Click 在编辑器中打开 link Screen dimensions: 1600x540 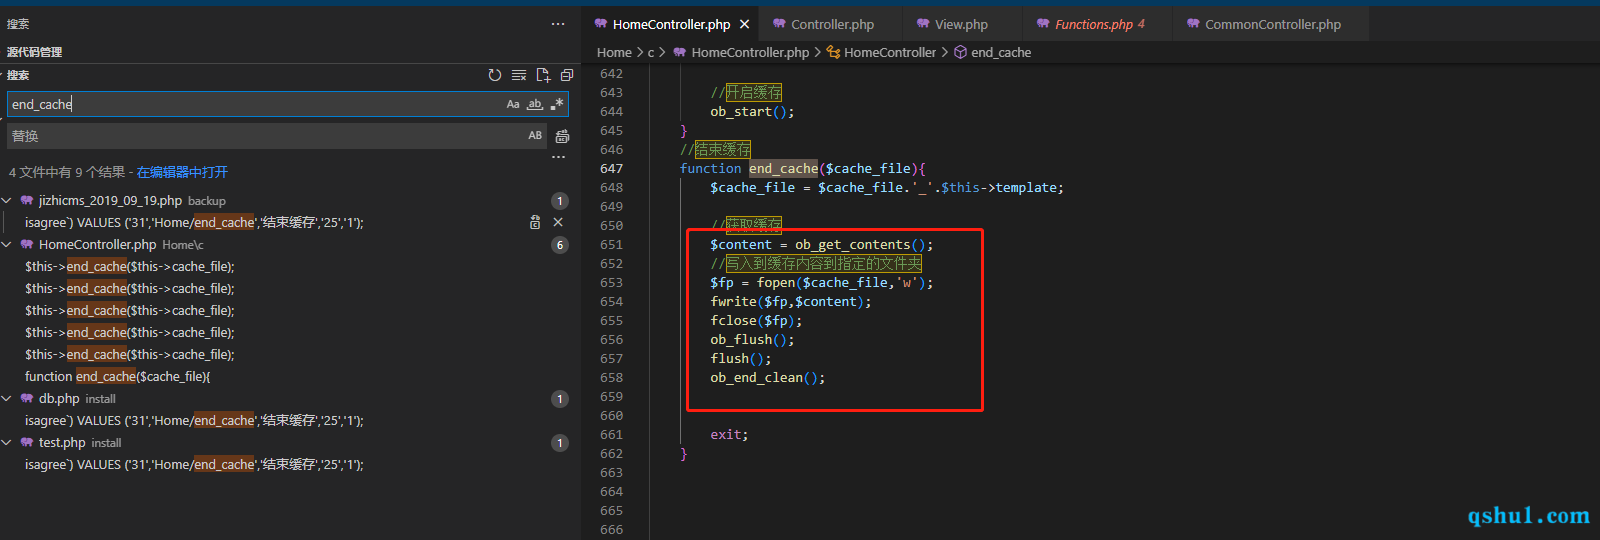182,172
